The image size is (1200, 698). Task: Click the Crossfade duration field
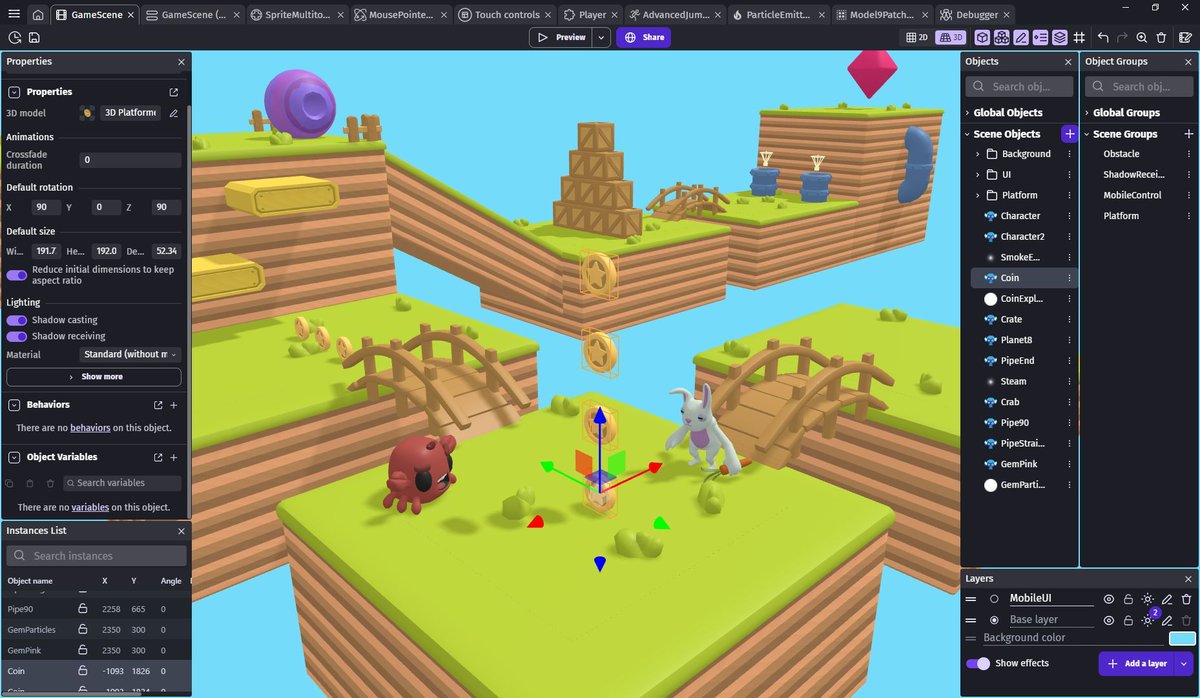130,160
